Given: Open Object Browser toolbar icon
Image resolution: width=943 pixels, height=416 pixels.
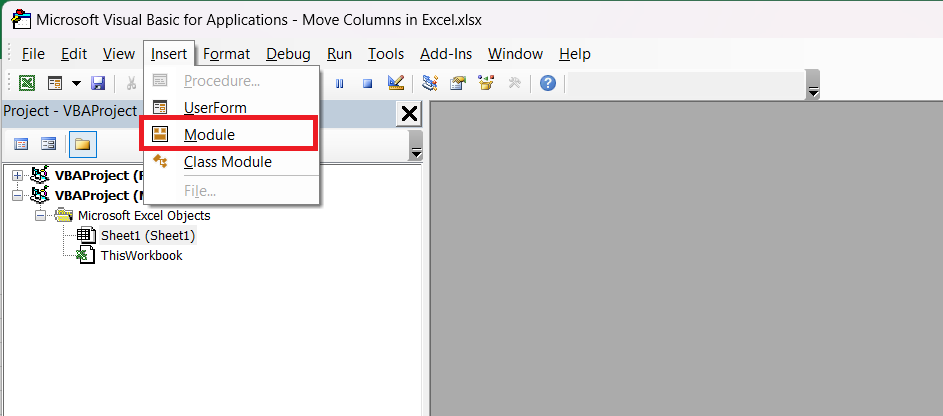Looking at the screenshot, I should coord(486,83).
